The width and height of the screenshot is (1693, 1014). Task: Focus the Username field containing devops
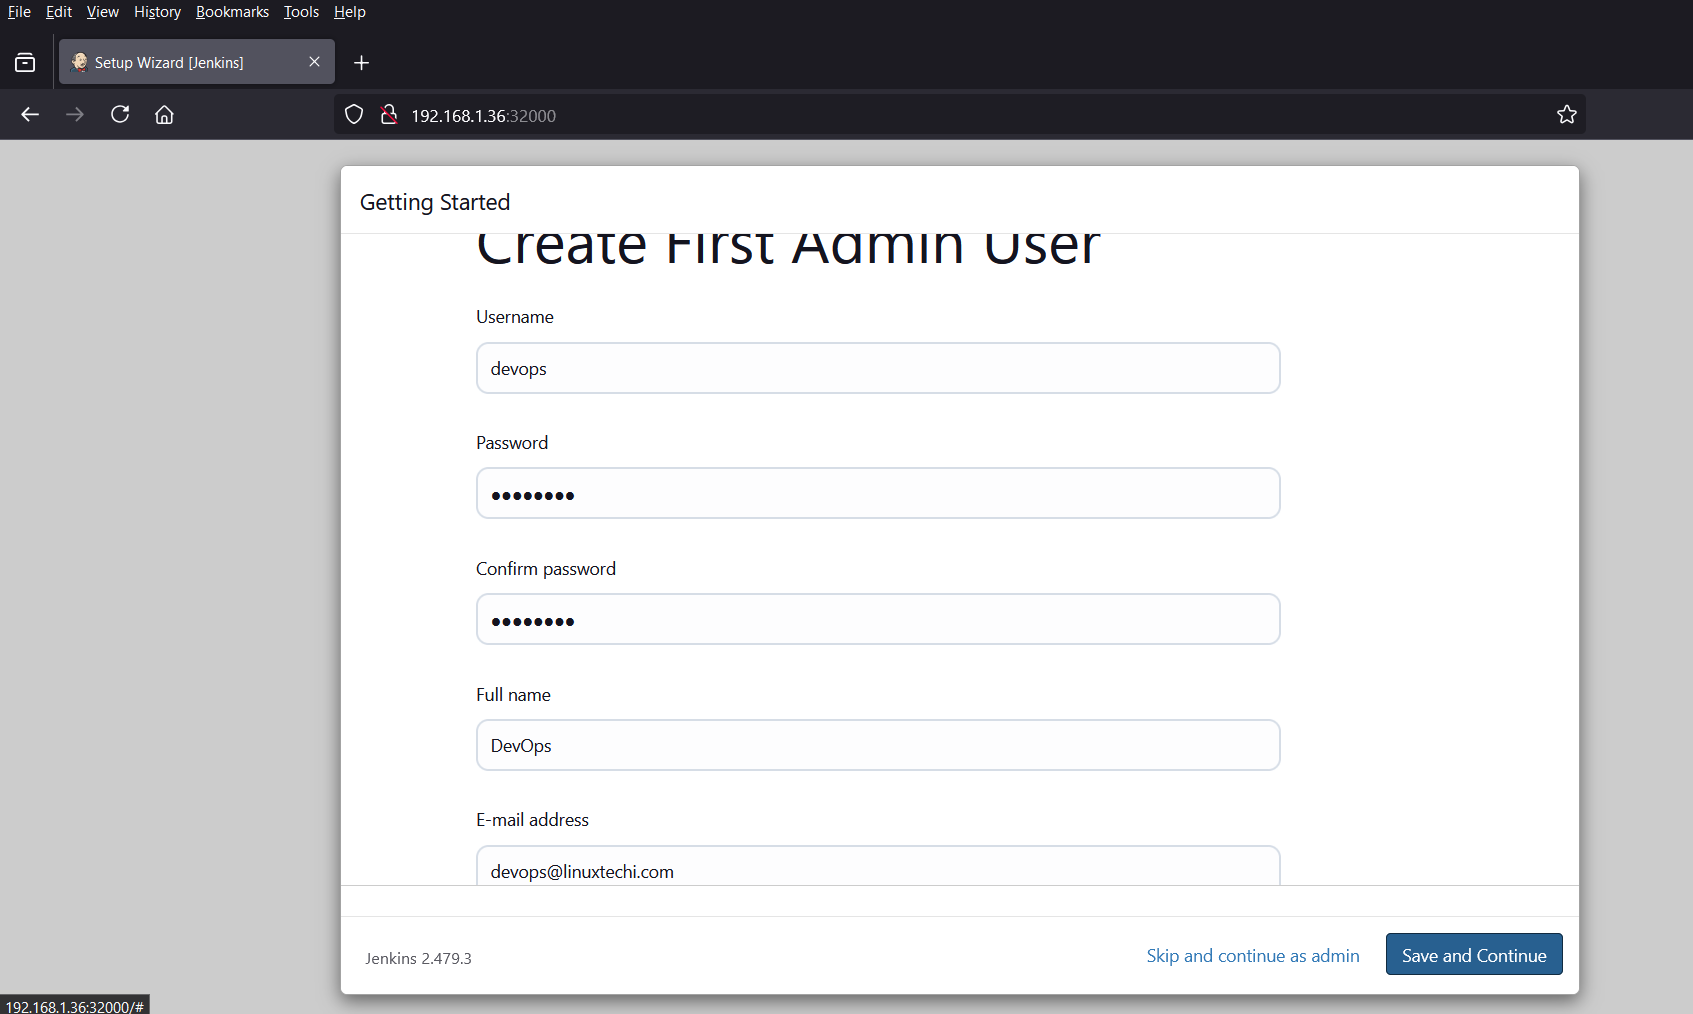point(878,368)
